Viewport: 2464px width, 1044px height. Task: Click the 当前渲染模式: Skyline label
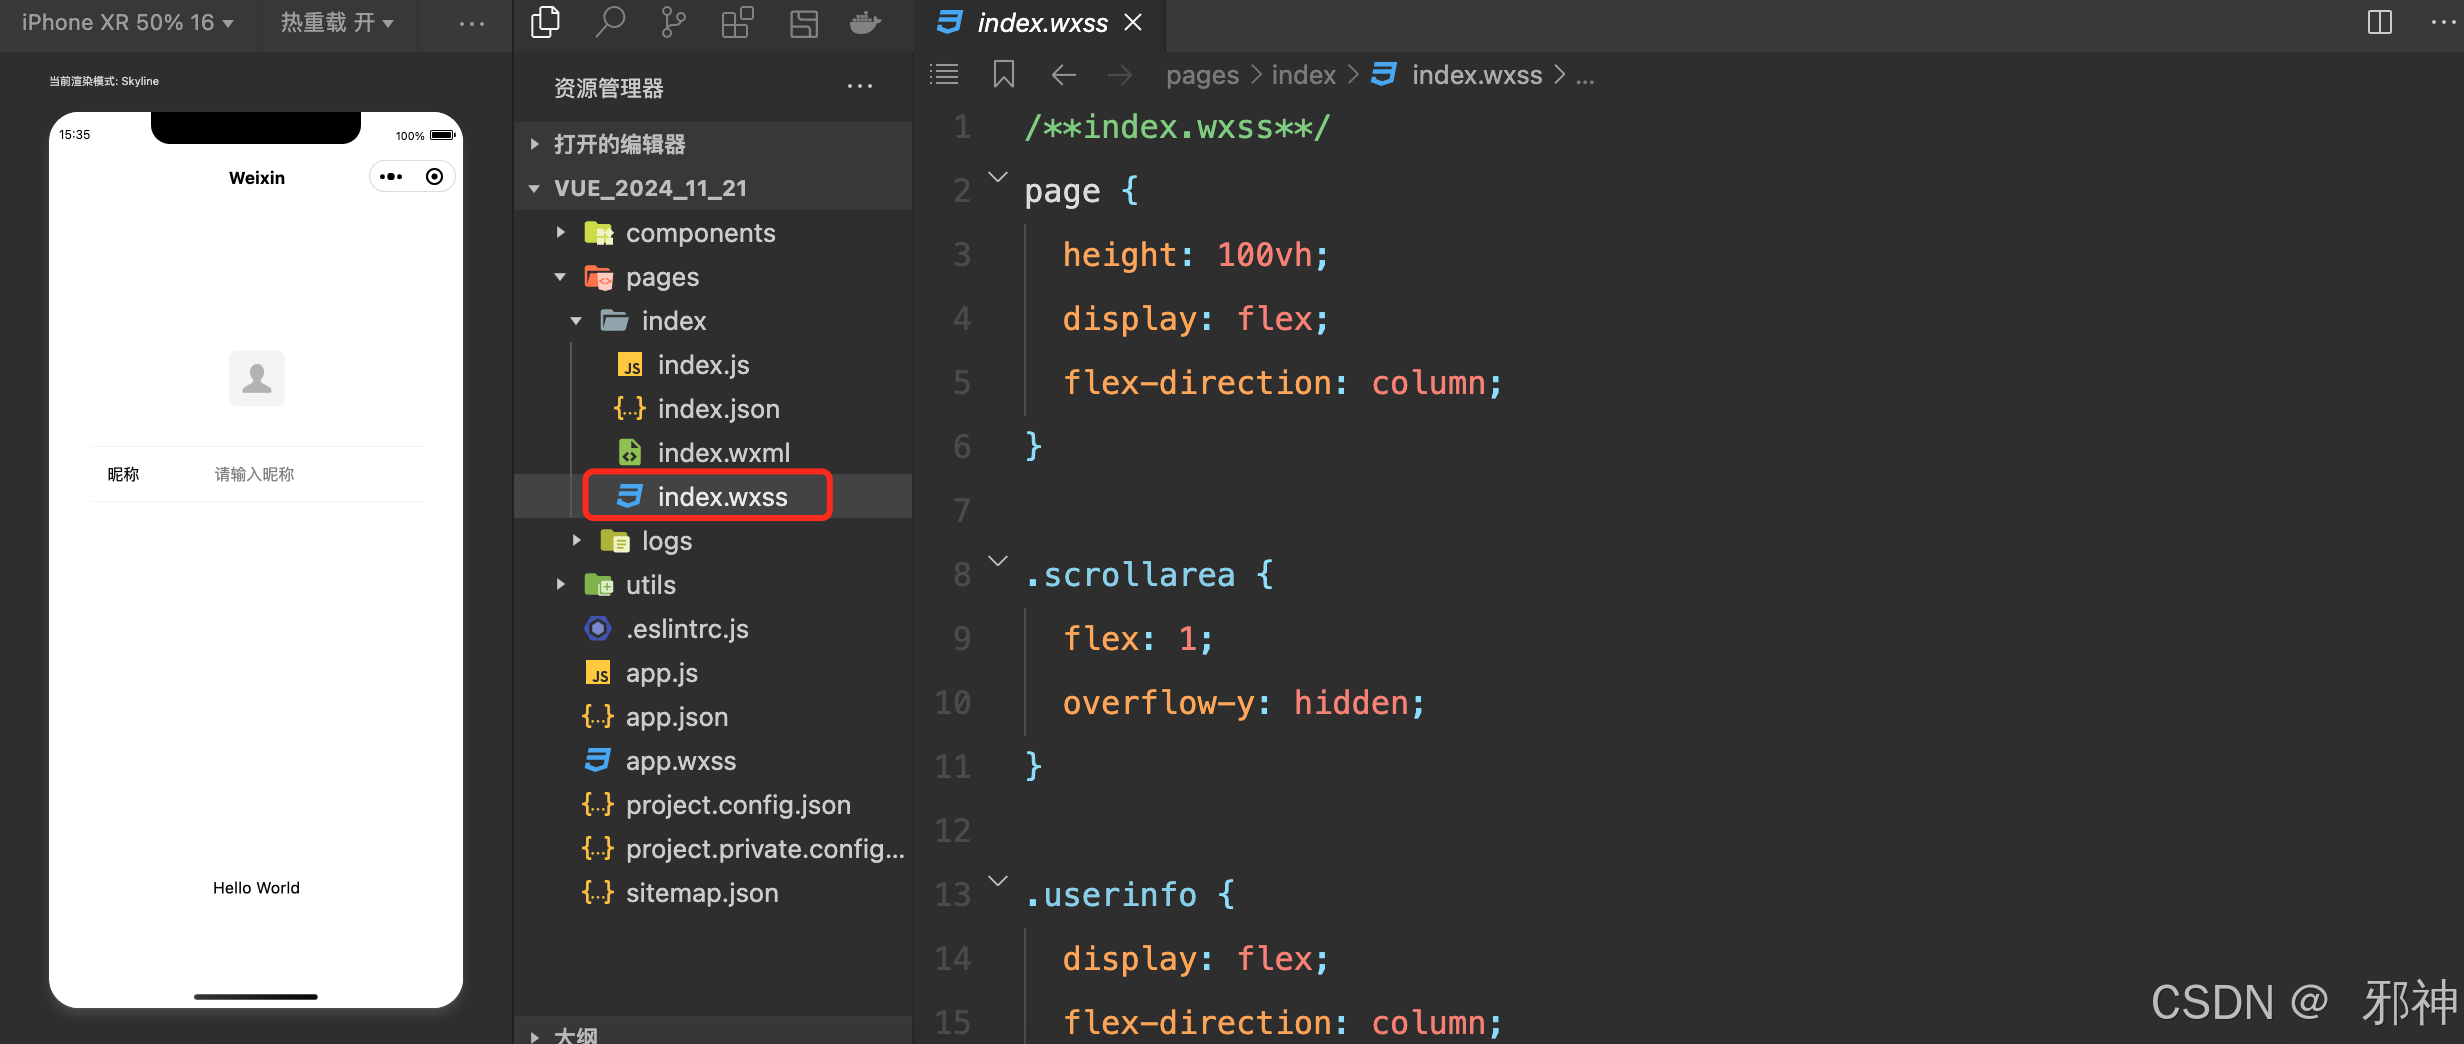[104, 81]
